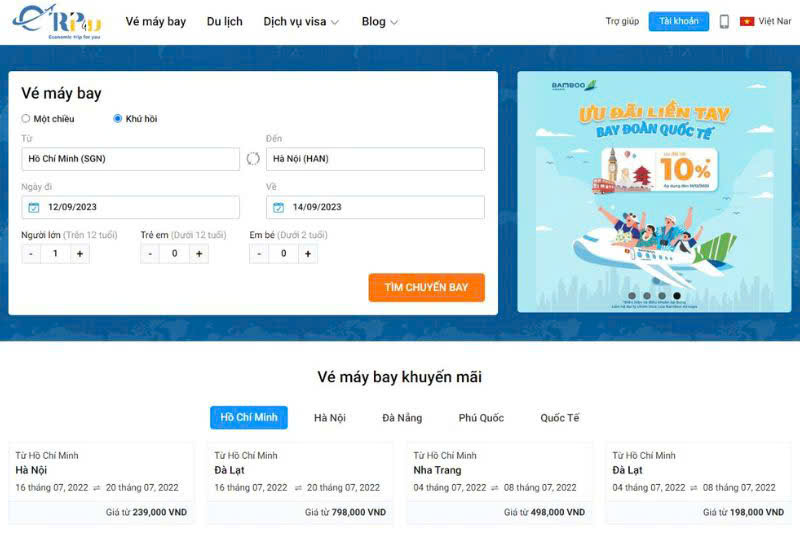The width and height of the screenshot is (800, 533).
Task: Increase the Trẻ em children count
Action: pos(199,253)
